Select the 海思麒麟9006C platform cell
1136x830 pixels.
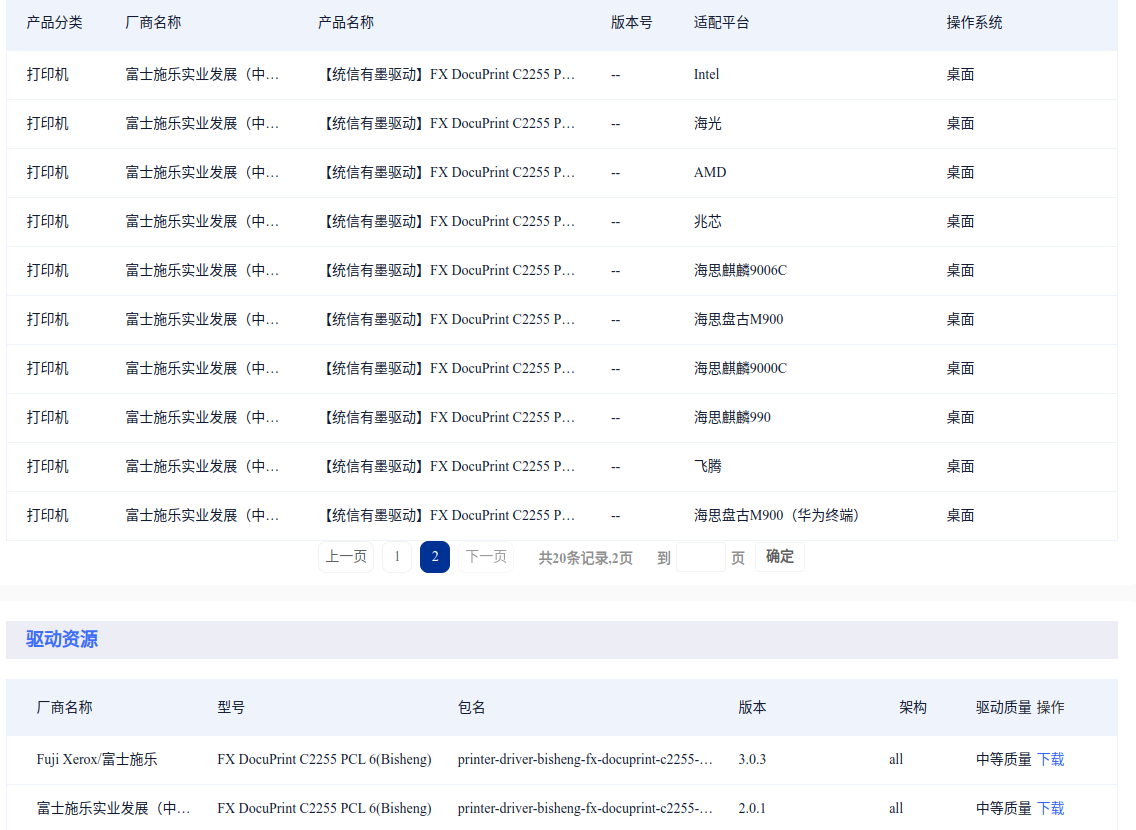tap(740, 270)
